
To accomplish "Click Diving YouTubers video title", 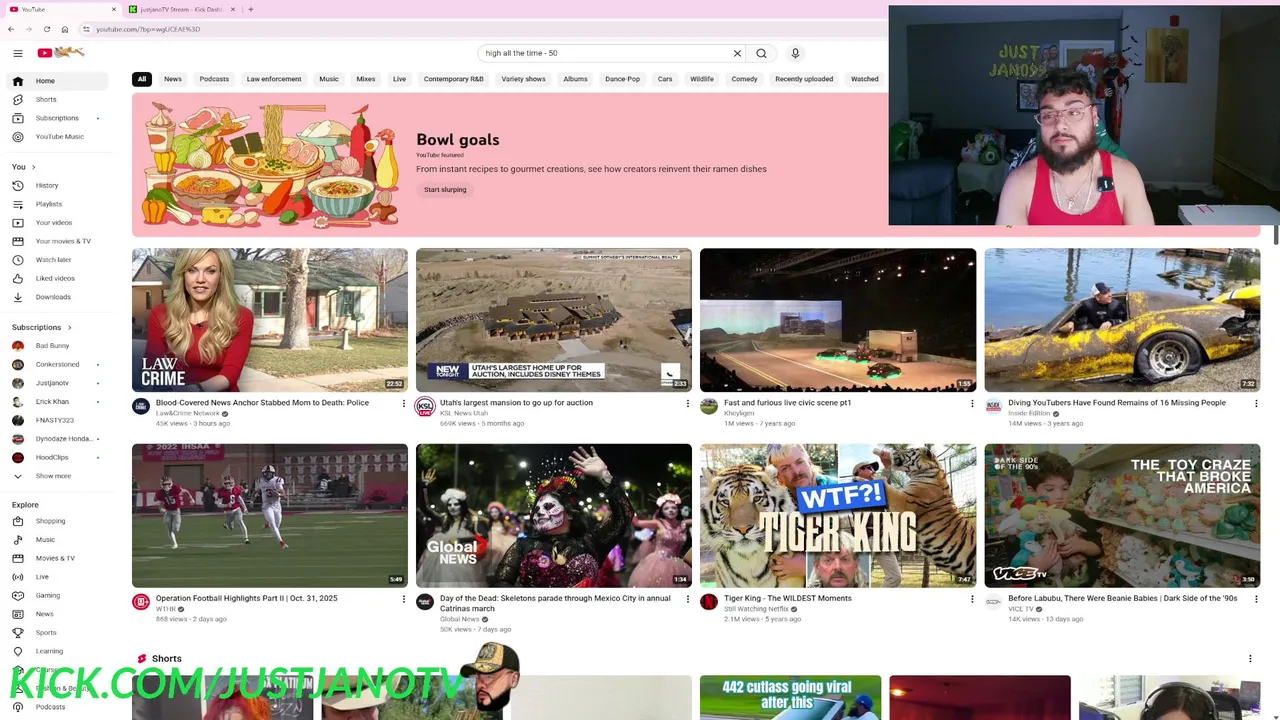I will coord(1117,403).
